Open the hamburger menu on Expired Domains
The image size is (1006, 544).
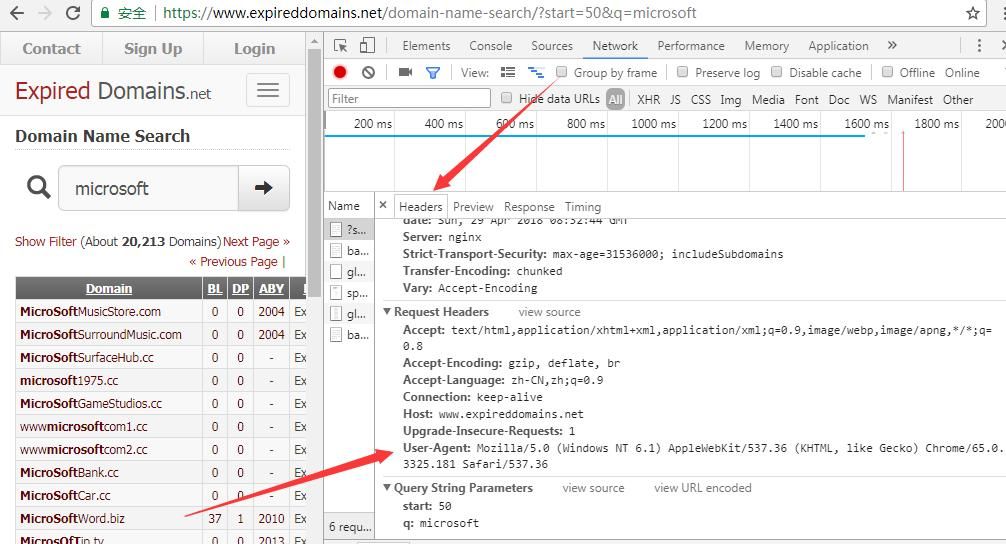click(268, 90)
